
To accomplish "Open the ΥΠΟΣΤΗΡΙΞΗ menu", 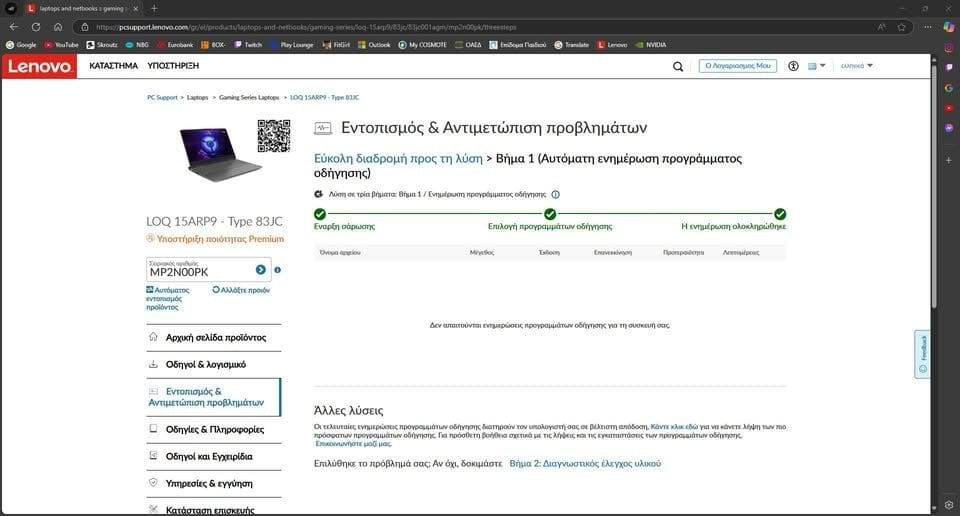I will (x=173, y=65).
